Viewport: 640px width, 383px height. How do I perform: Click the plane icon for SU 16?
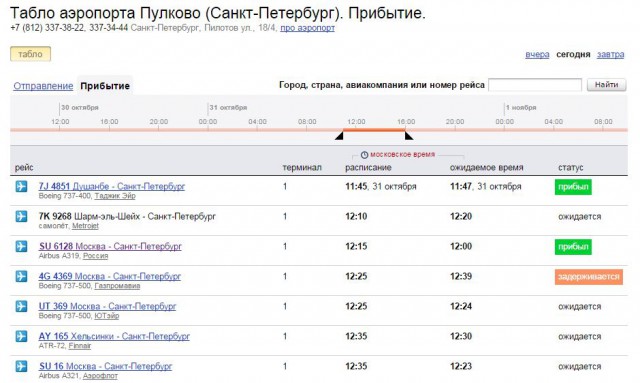(x=21, y=366)
